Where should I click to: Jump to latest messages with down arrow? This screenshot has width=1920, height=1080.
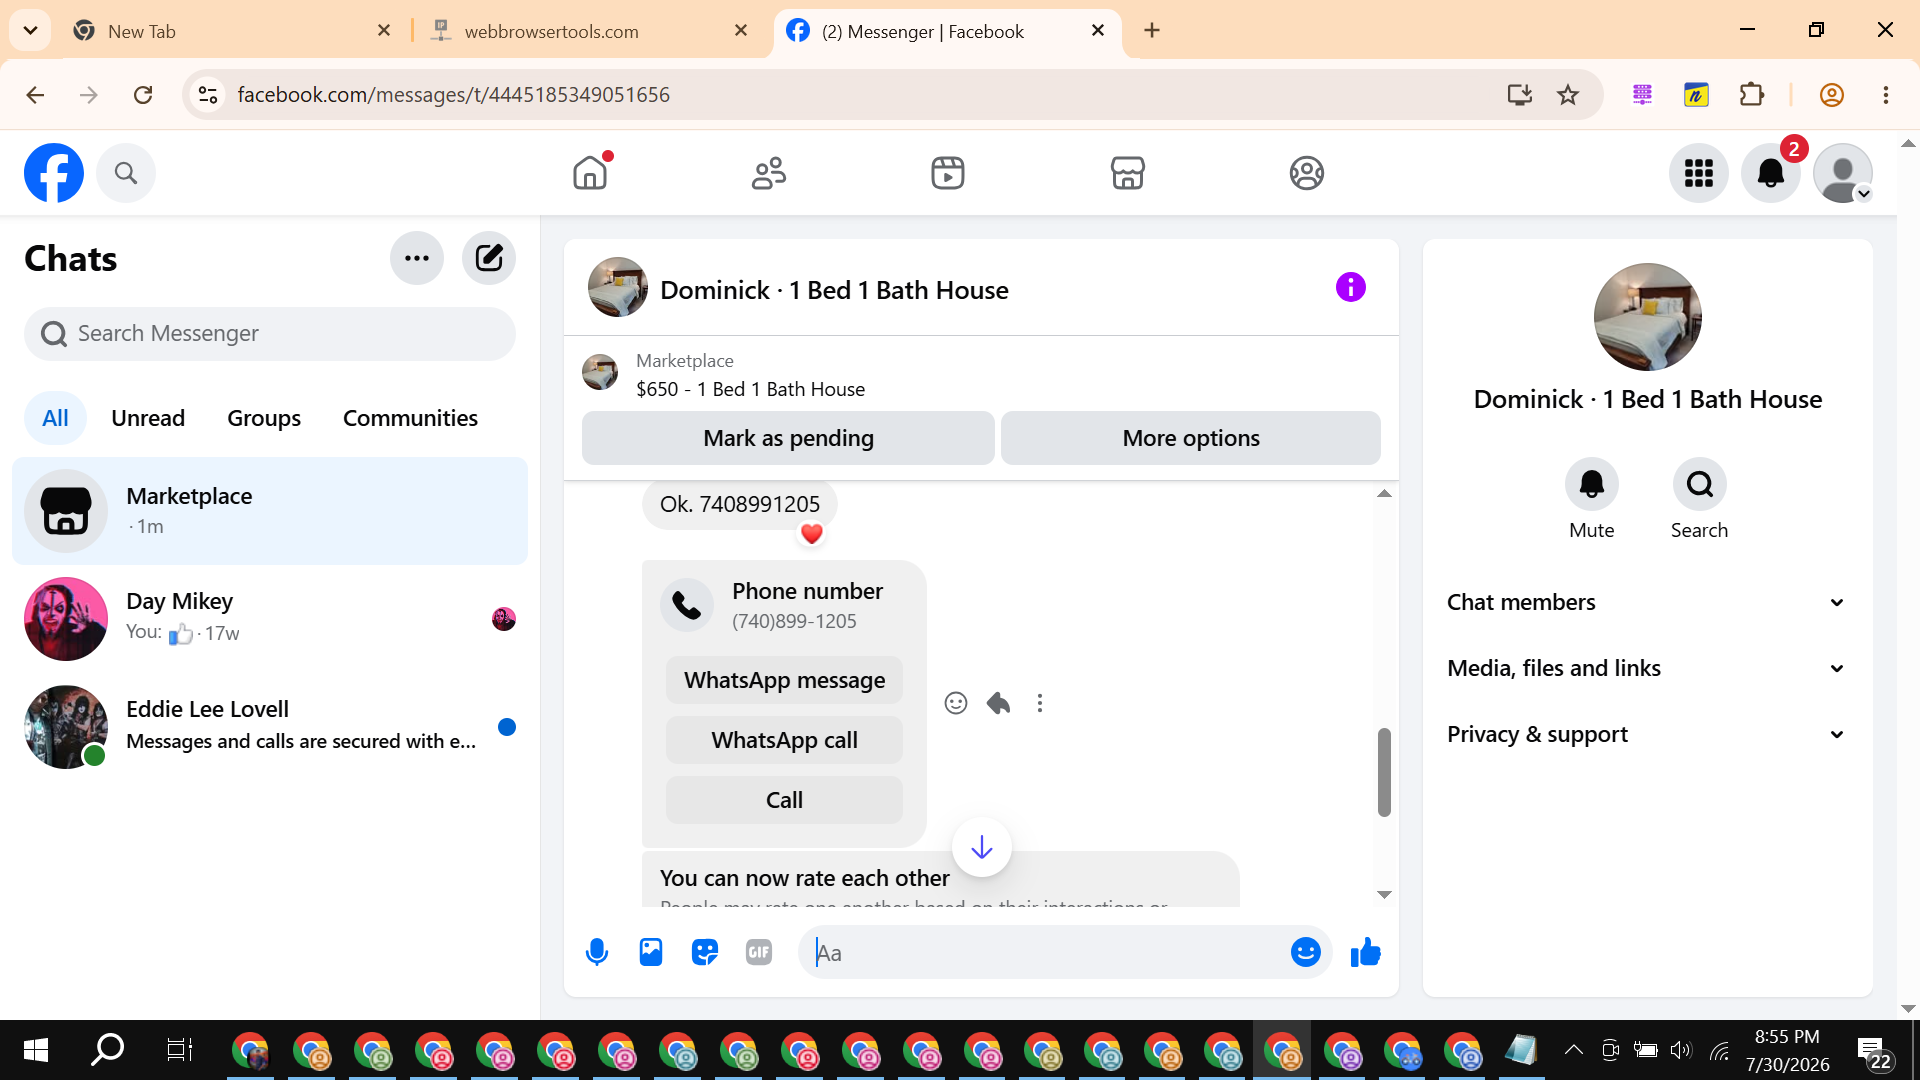(982, 847)
